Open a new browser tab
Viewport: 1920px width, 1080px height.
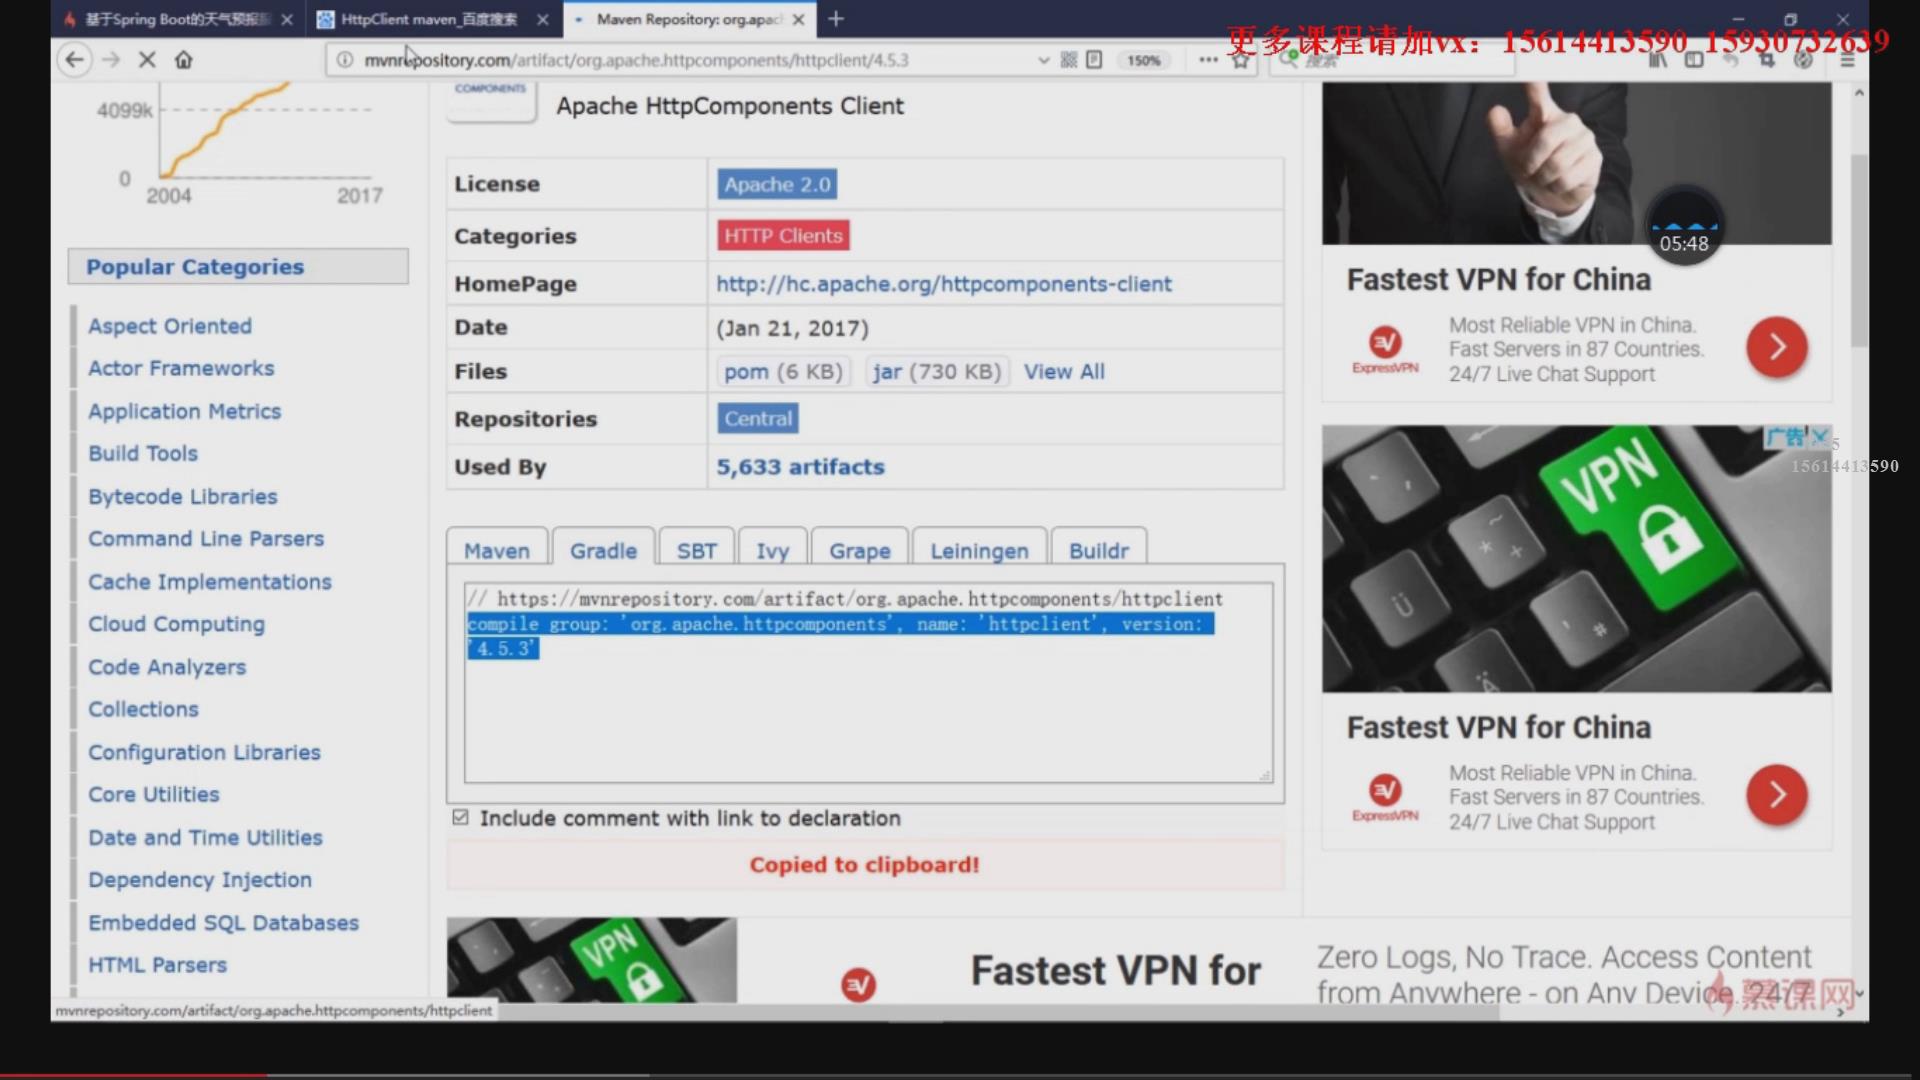pyautogui.click(x=836, y=19)
